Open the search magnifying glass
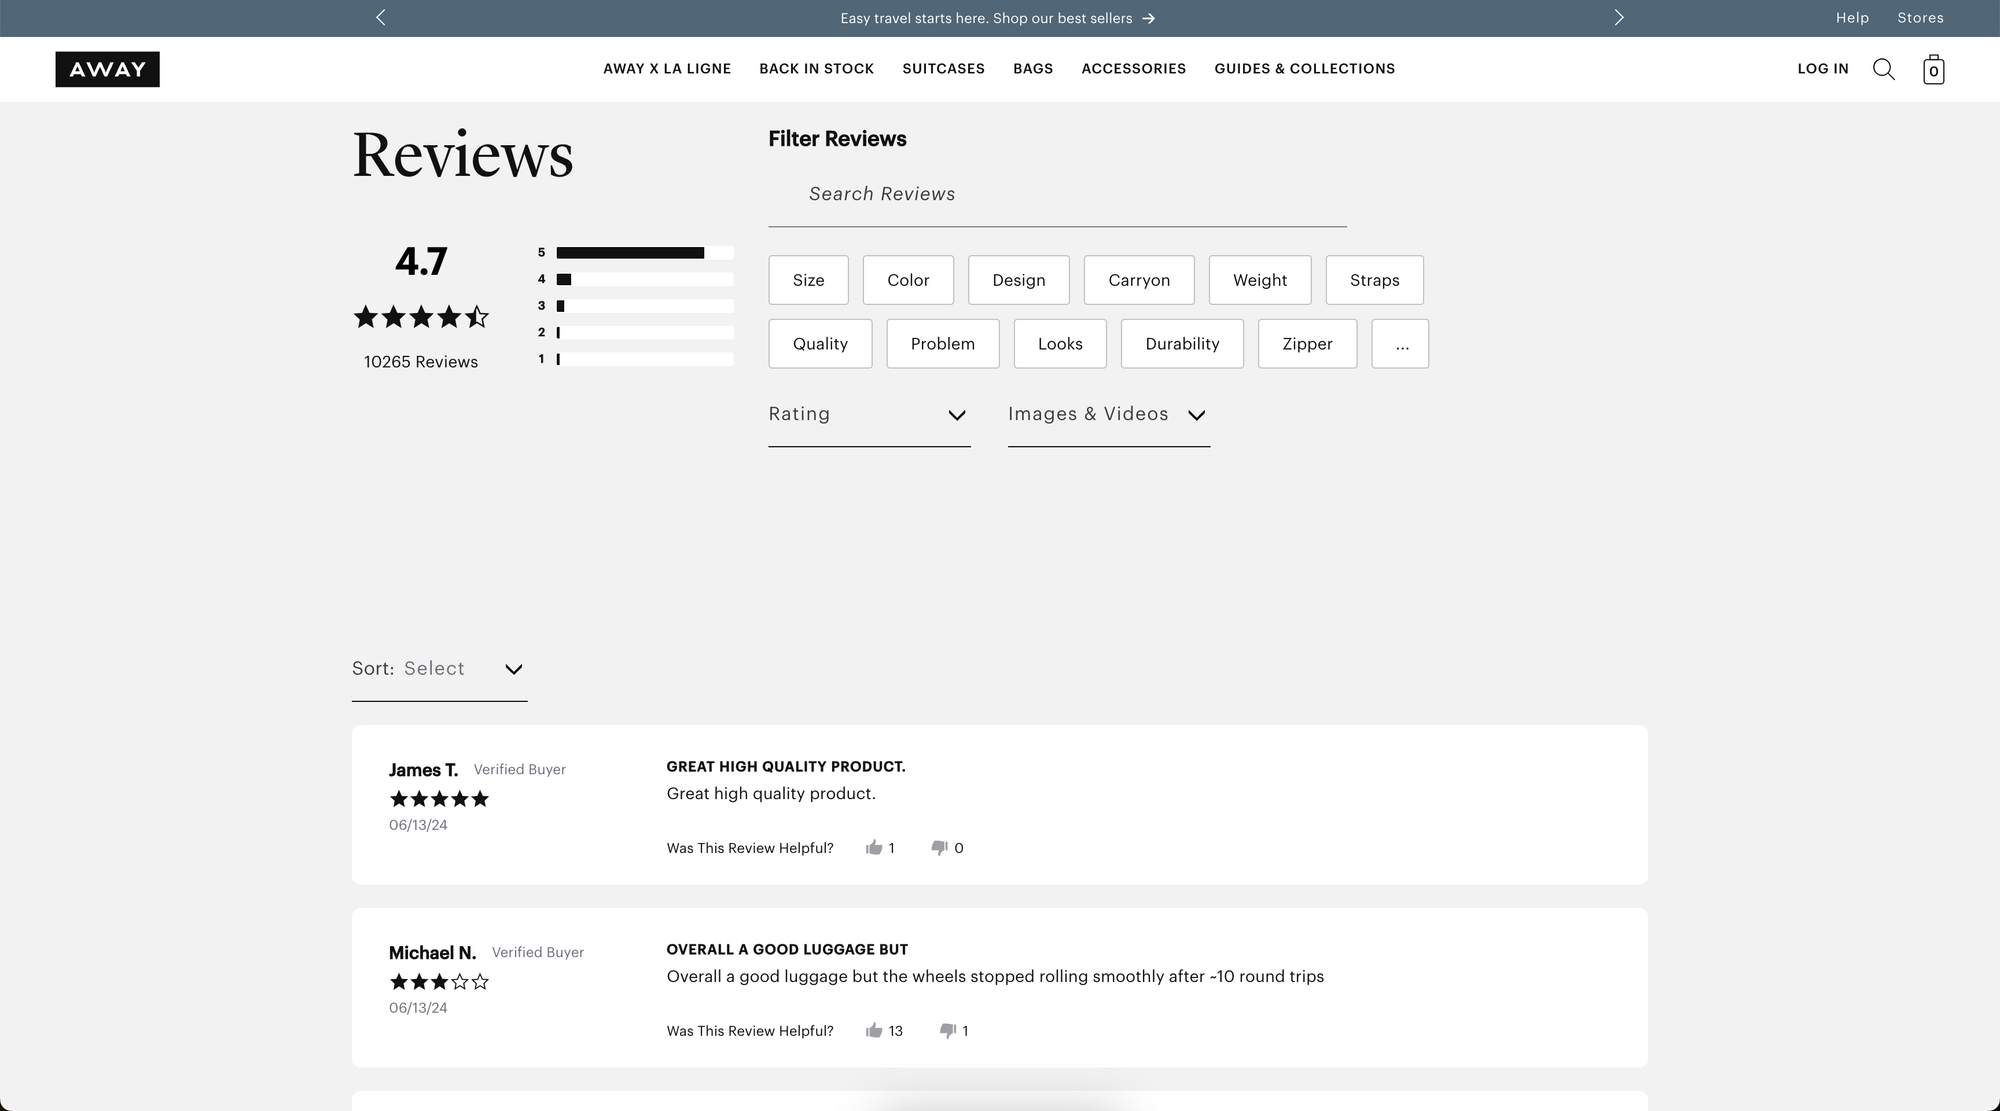 (x=1884, y=69)
